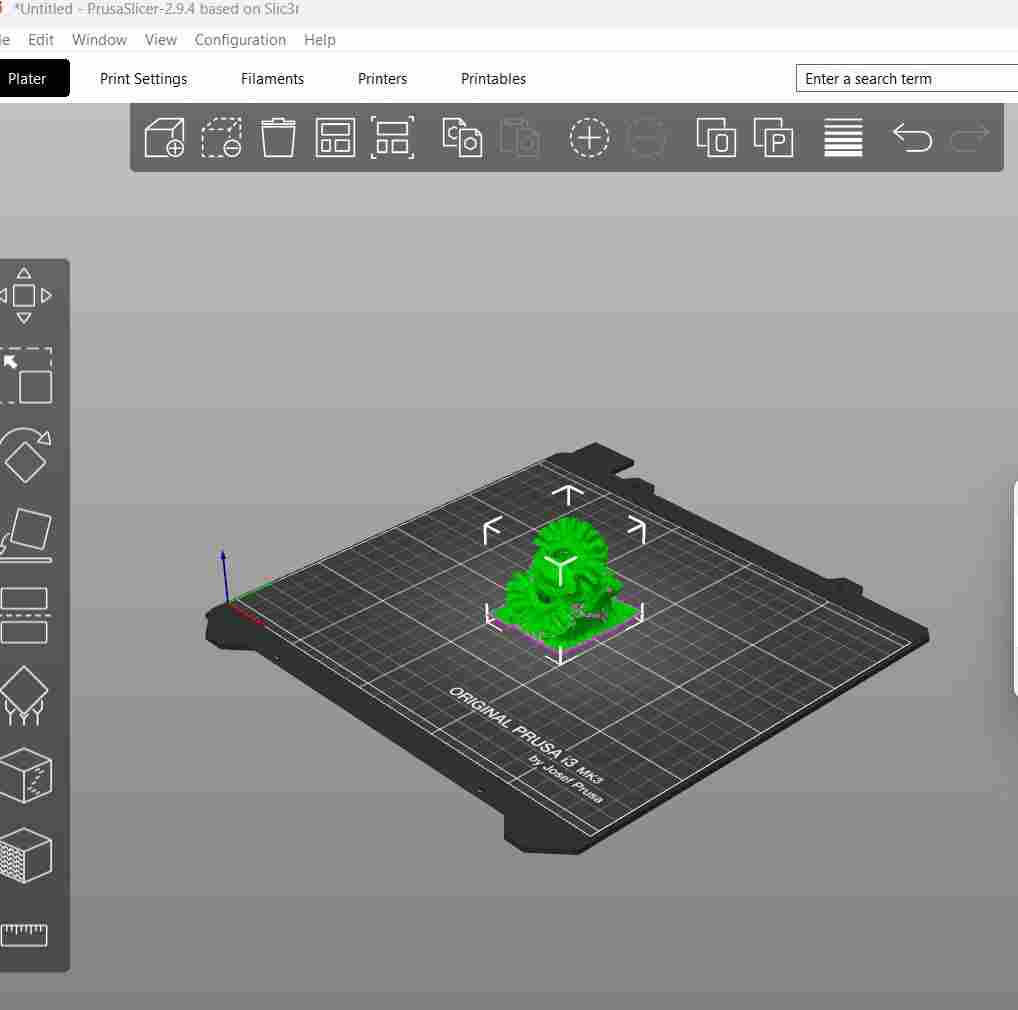Open the Cut tool
The image size is (1018, 1010).
tap(26, 613)
